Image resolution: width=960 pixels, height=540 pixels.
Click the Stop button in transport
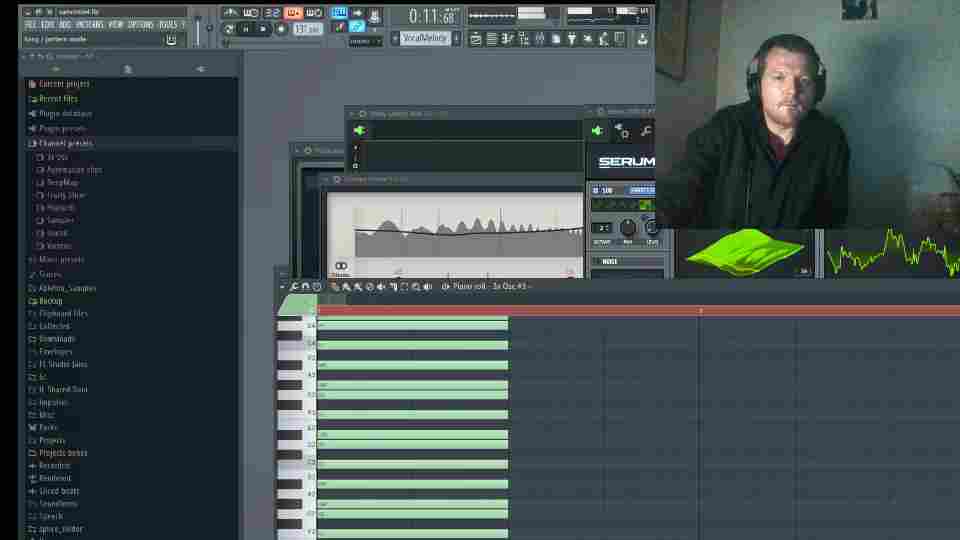tap(263, 29)
